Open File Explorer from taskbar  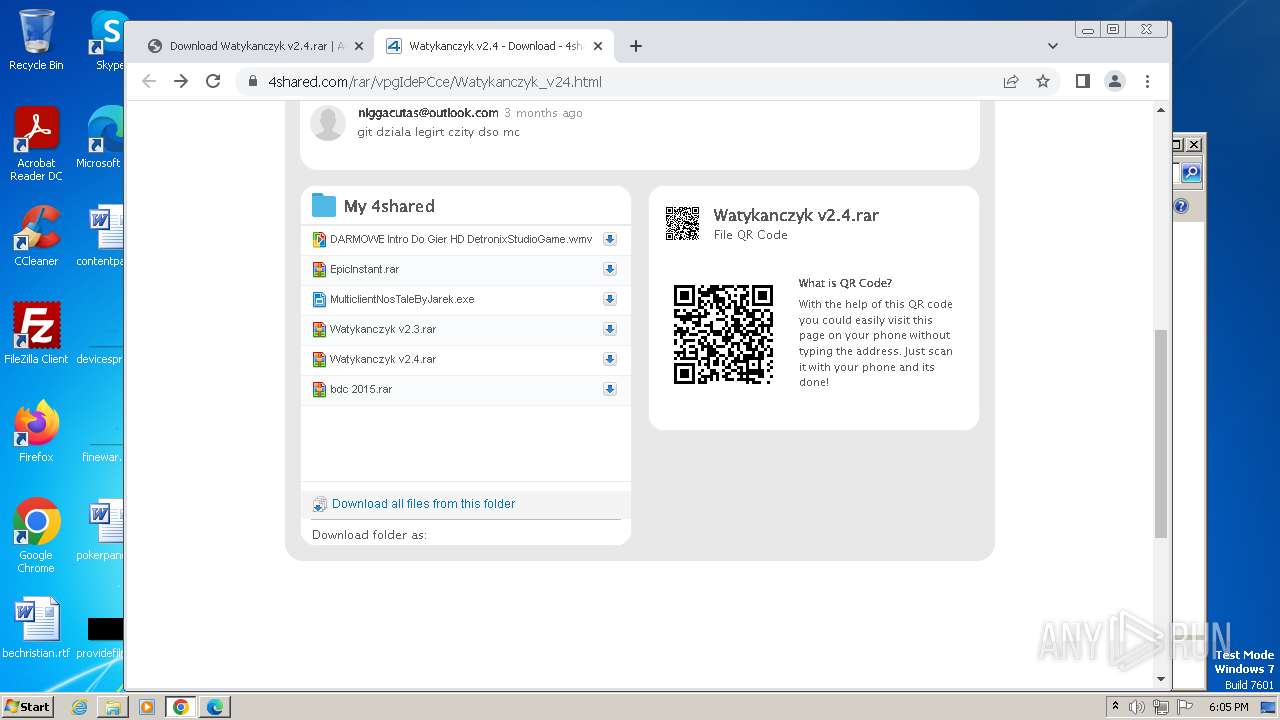coord(113,707)
